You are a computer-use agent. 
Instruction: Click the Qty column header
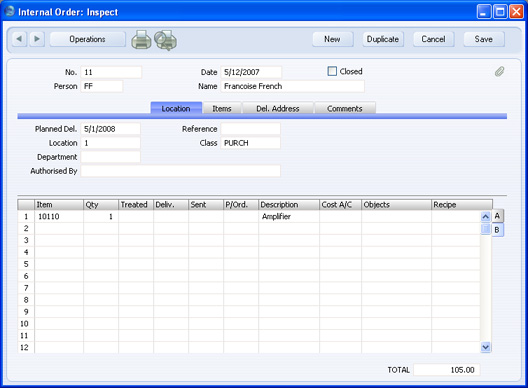point(101,205)
